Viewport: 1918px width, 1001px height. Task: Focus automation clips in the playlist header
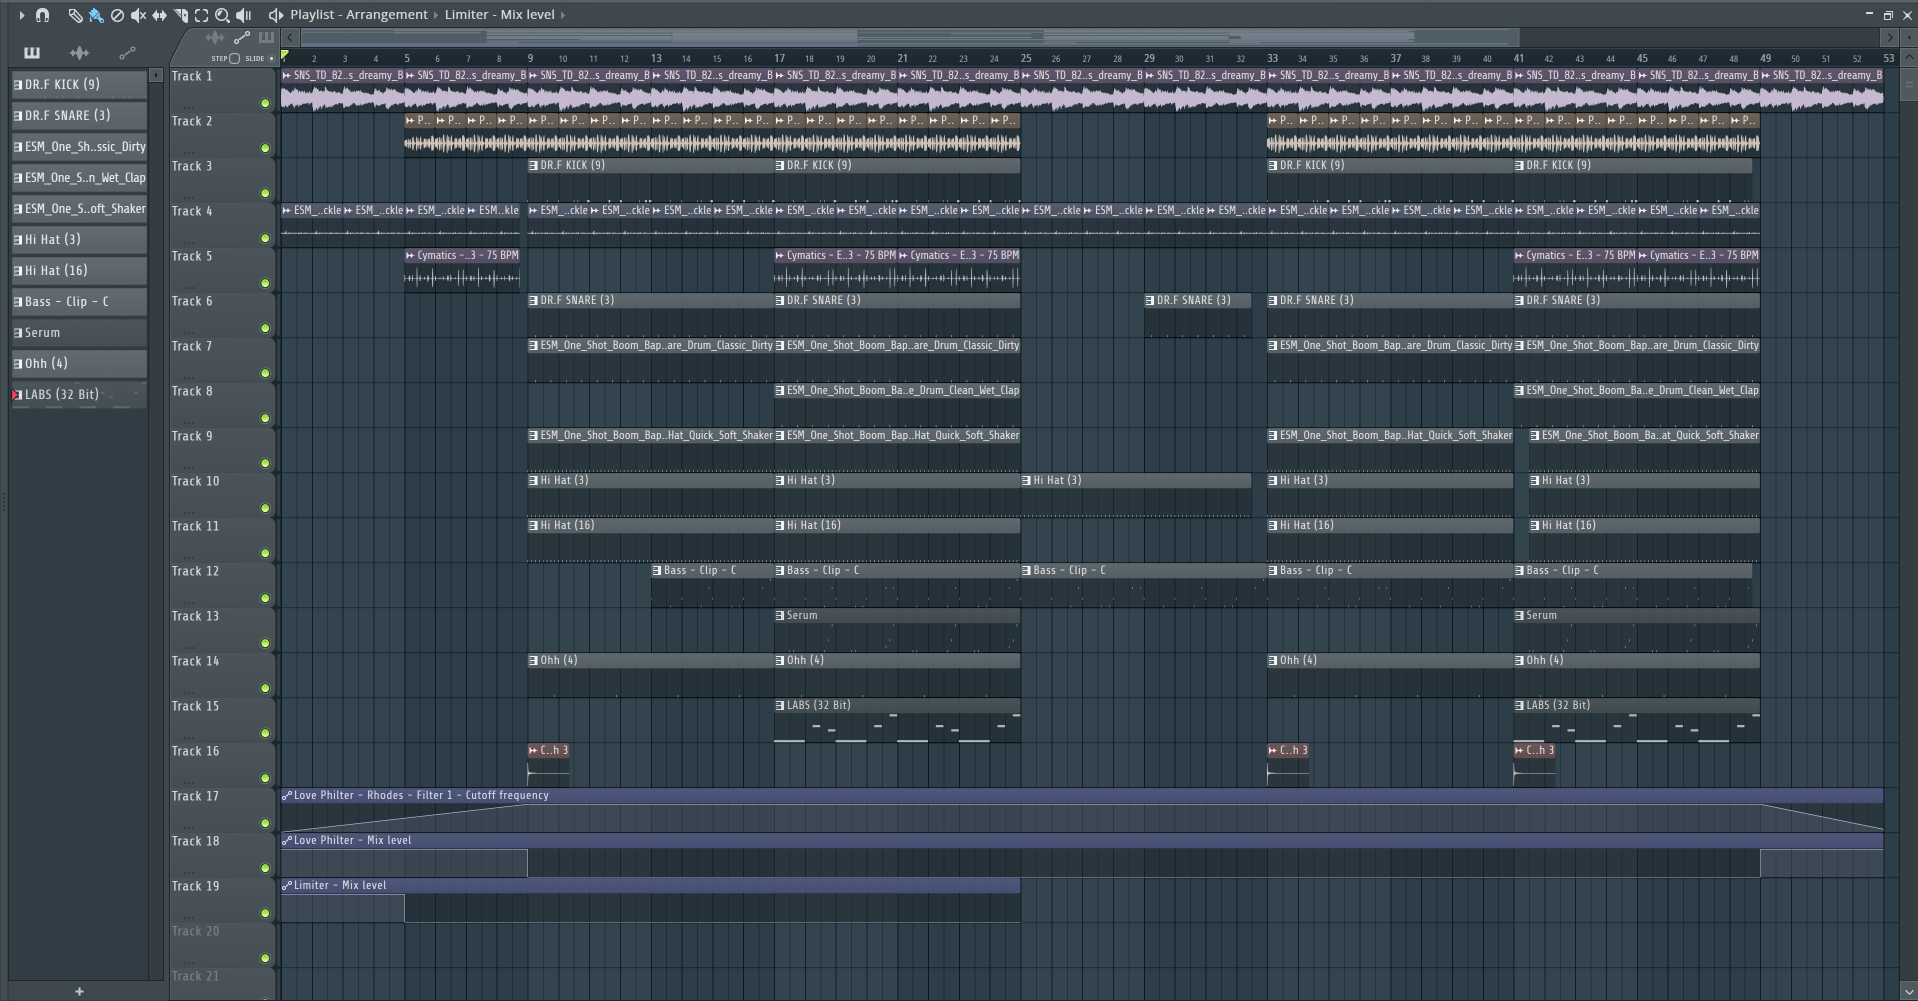pos(241,38)
